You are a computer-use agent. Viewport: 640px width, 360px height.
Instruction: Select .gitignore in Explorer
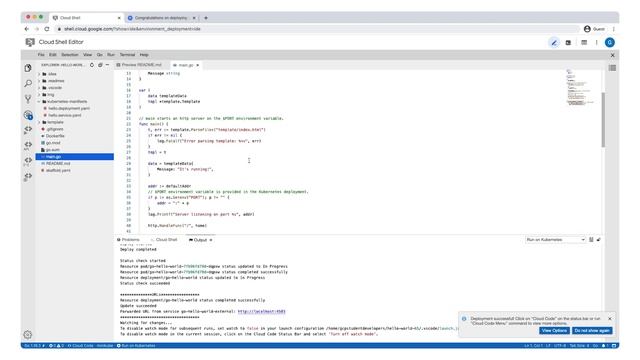pyautogui.click(x=55, y=129)
